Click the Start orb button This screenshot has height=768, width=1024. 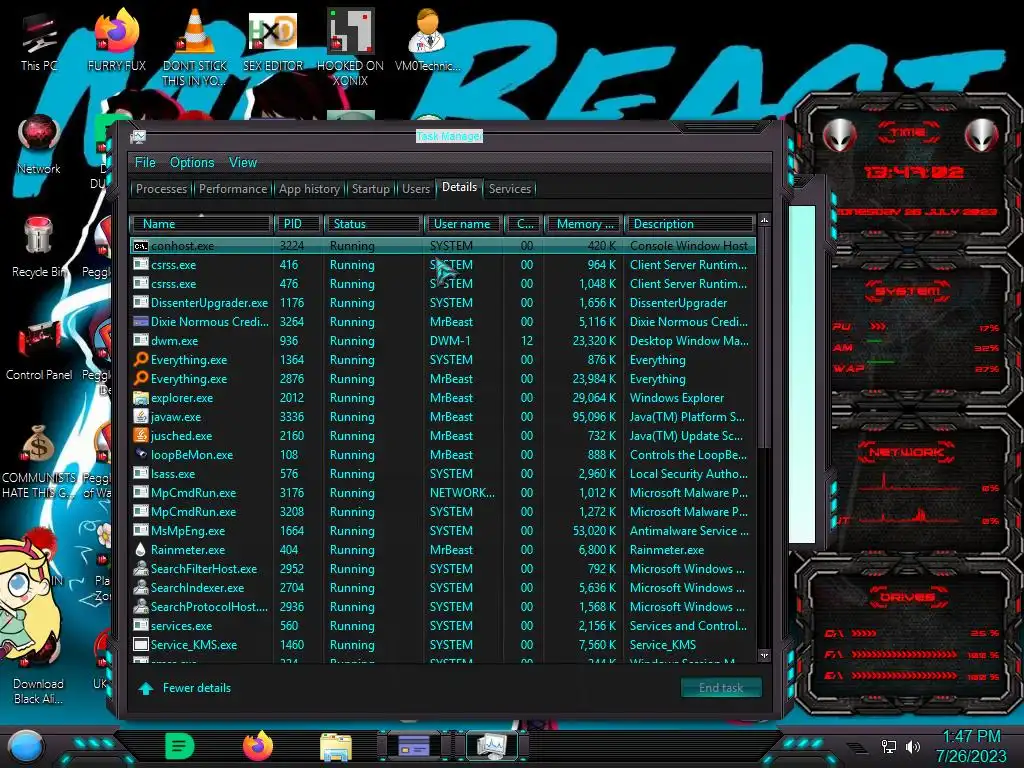[26, 746]
